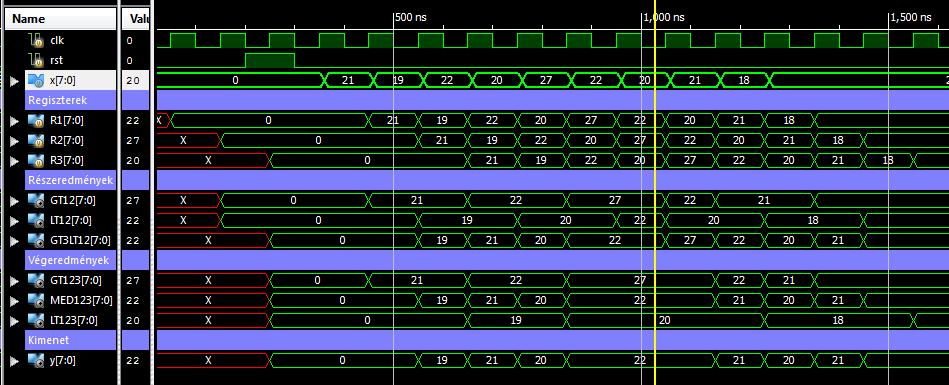Expand the R2[7:0] bus
949x385 pixels.
click(16, 141)
